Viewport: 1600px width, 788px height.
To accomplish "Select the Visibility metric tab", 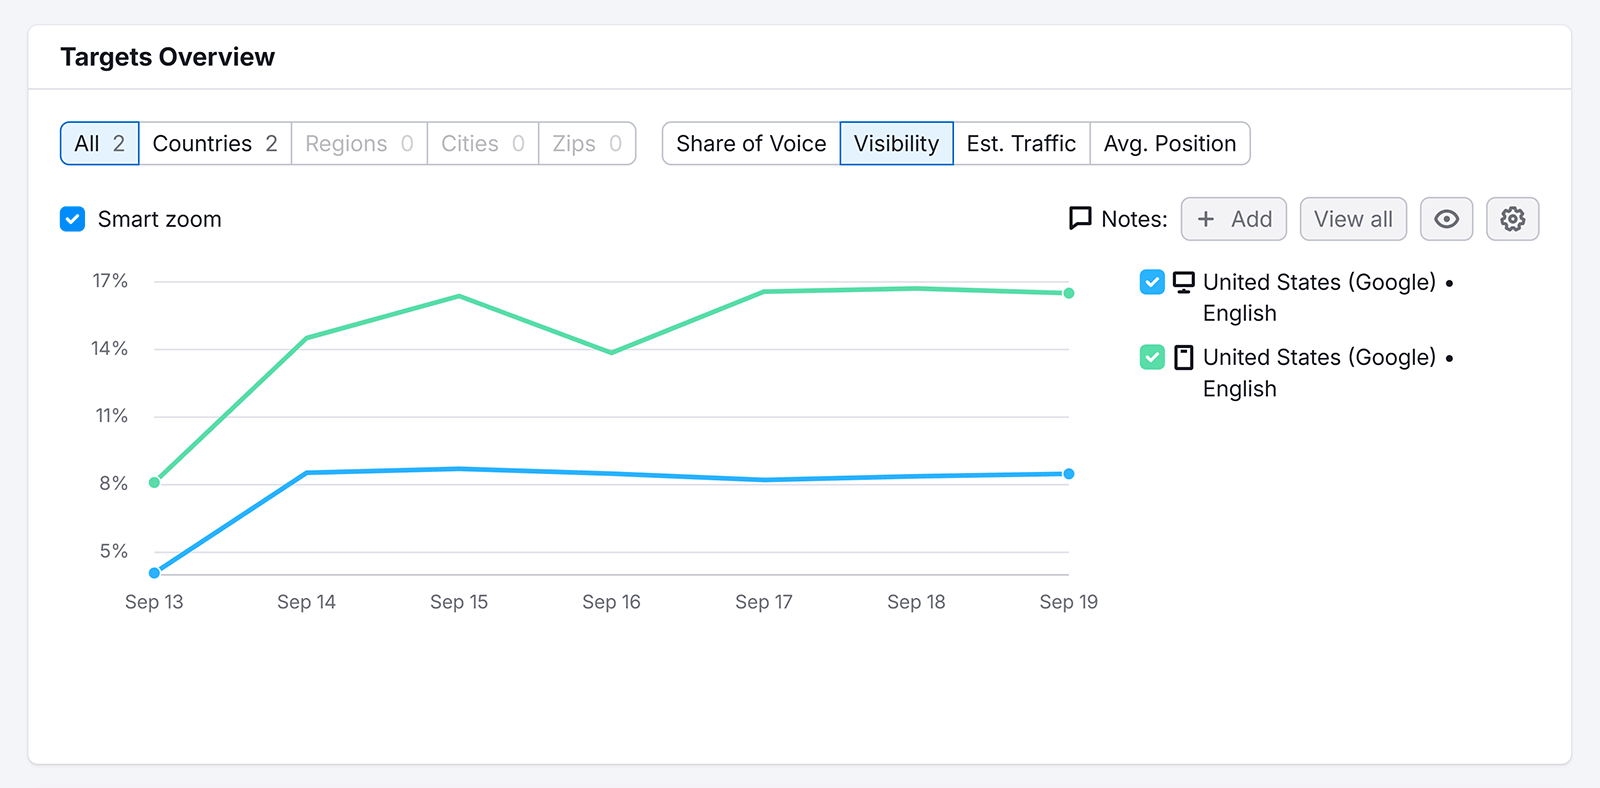I will point(896,143).
